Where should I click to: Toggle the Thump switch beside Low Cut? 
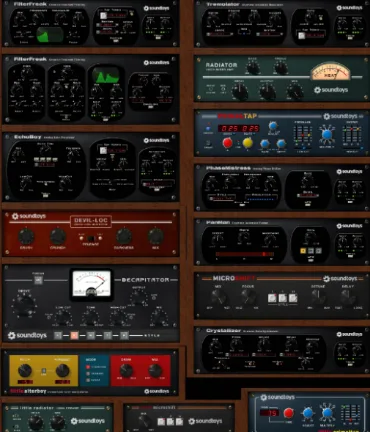click(49, 317)
